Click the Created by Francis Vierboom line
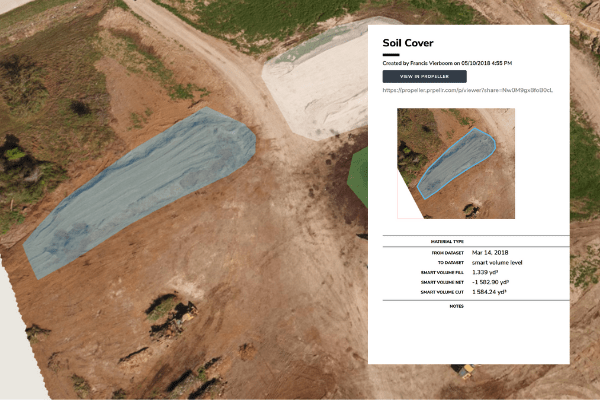 pos(447,63)
